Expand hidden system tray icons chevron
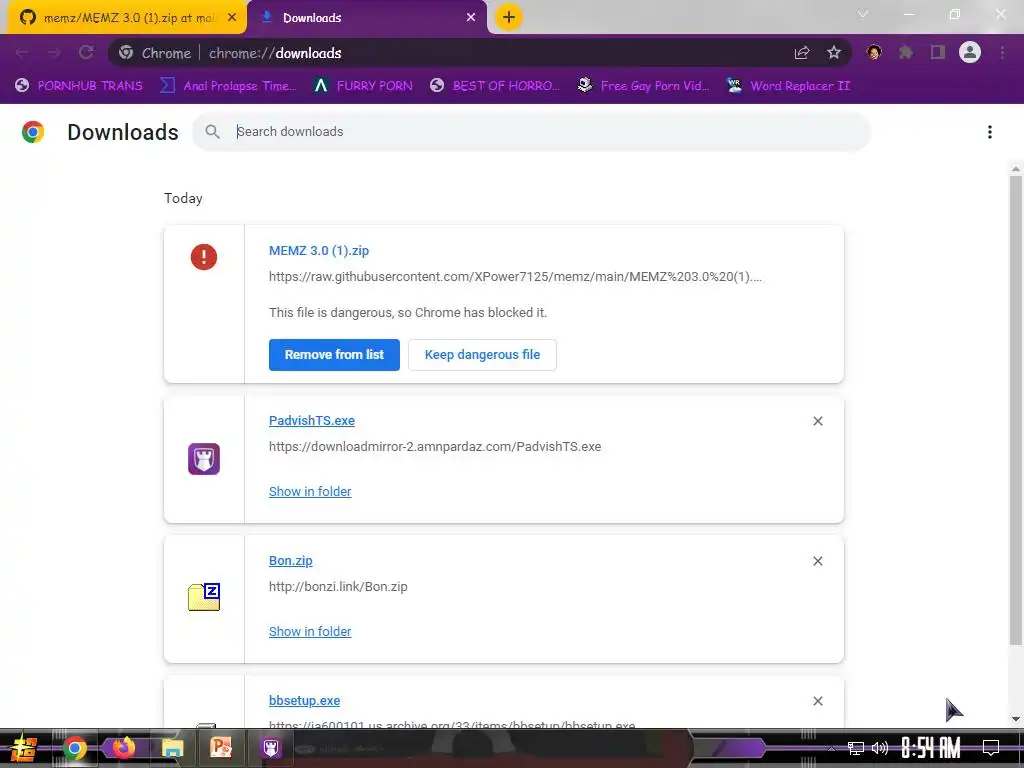 [831, 748]
